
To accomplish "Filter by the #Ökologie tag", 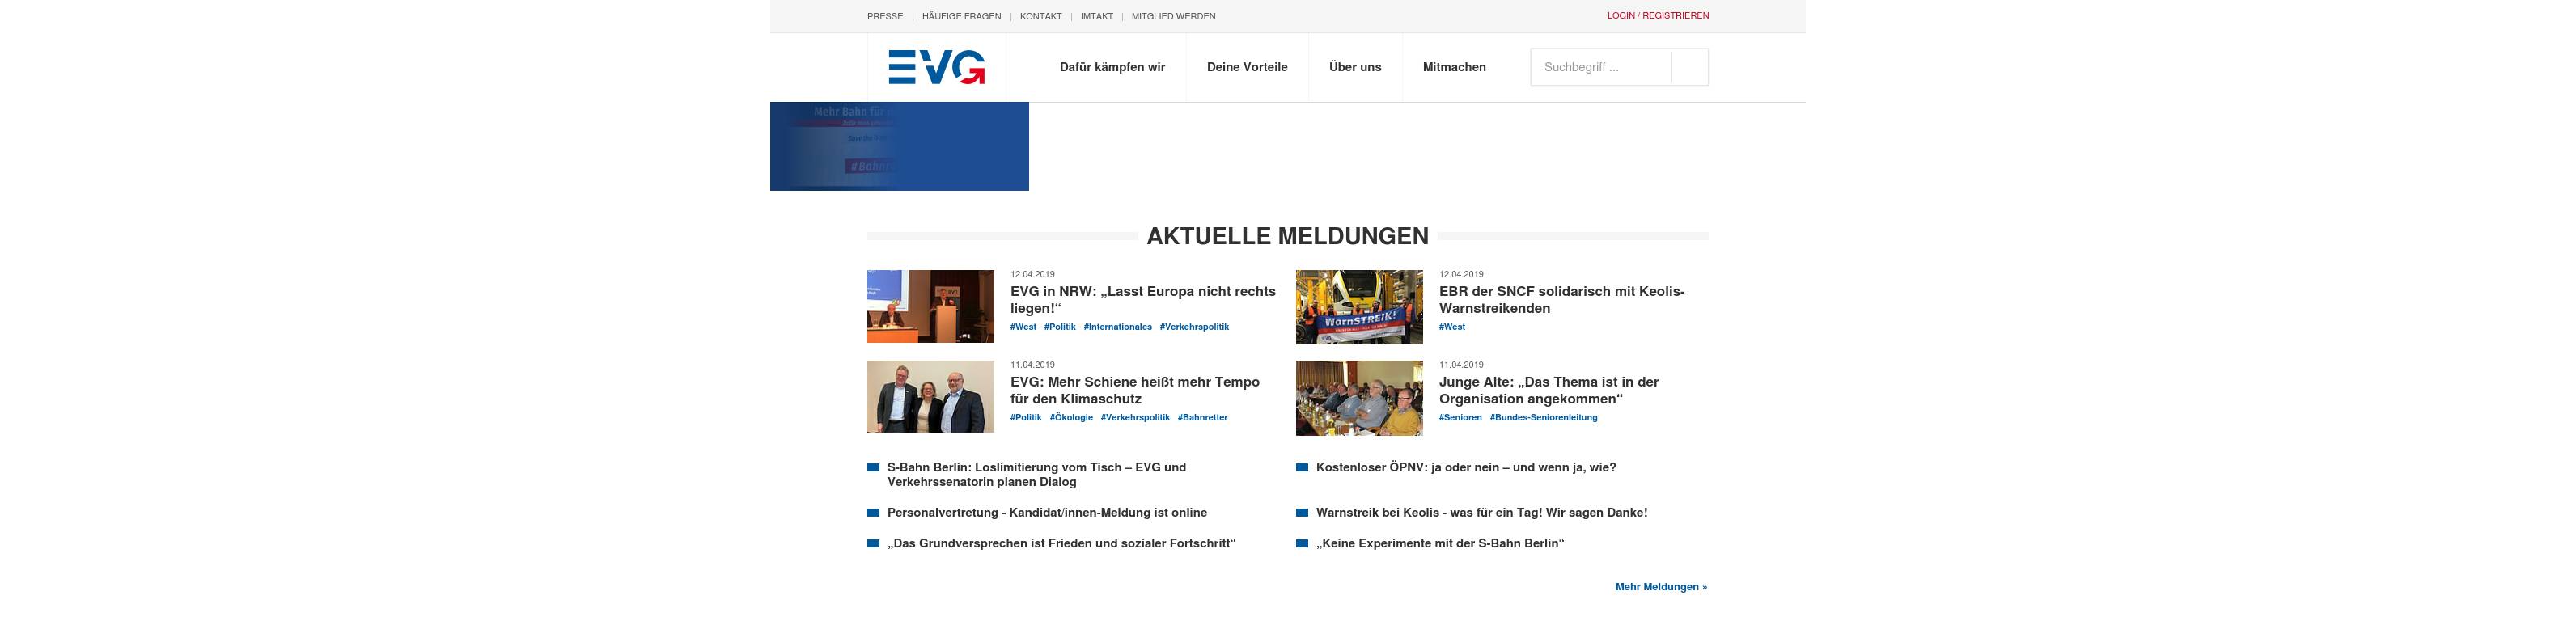I will tap(1070, 418).
